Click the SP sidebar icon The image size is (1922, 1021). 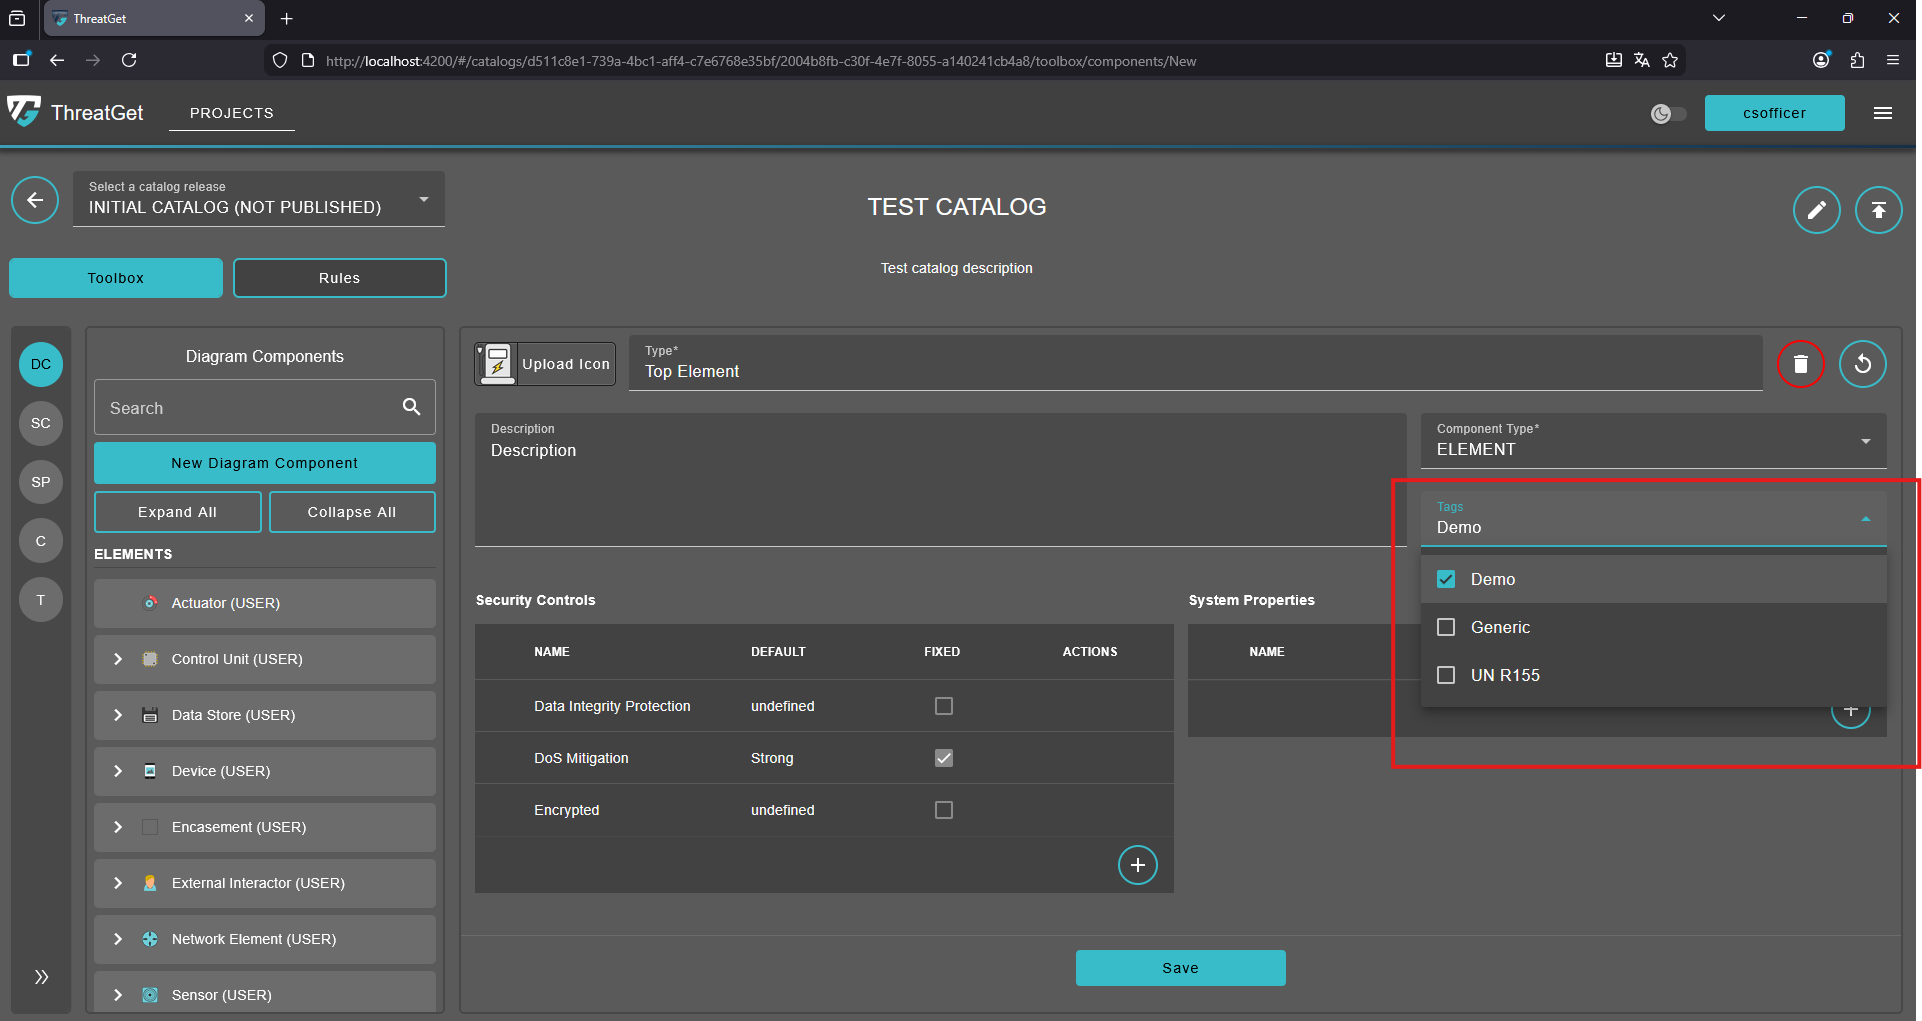[x=40, y=482]
